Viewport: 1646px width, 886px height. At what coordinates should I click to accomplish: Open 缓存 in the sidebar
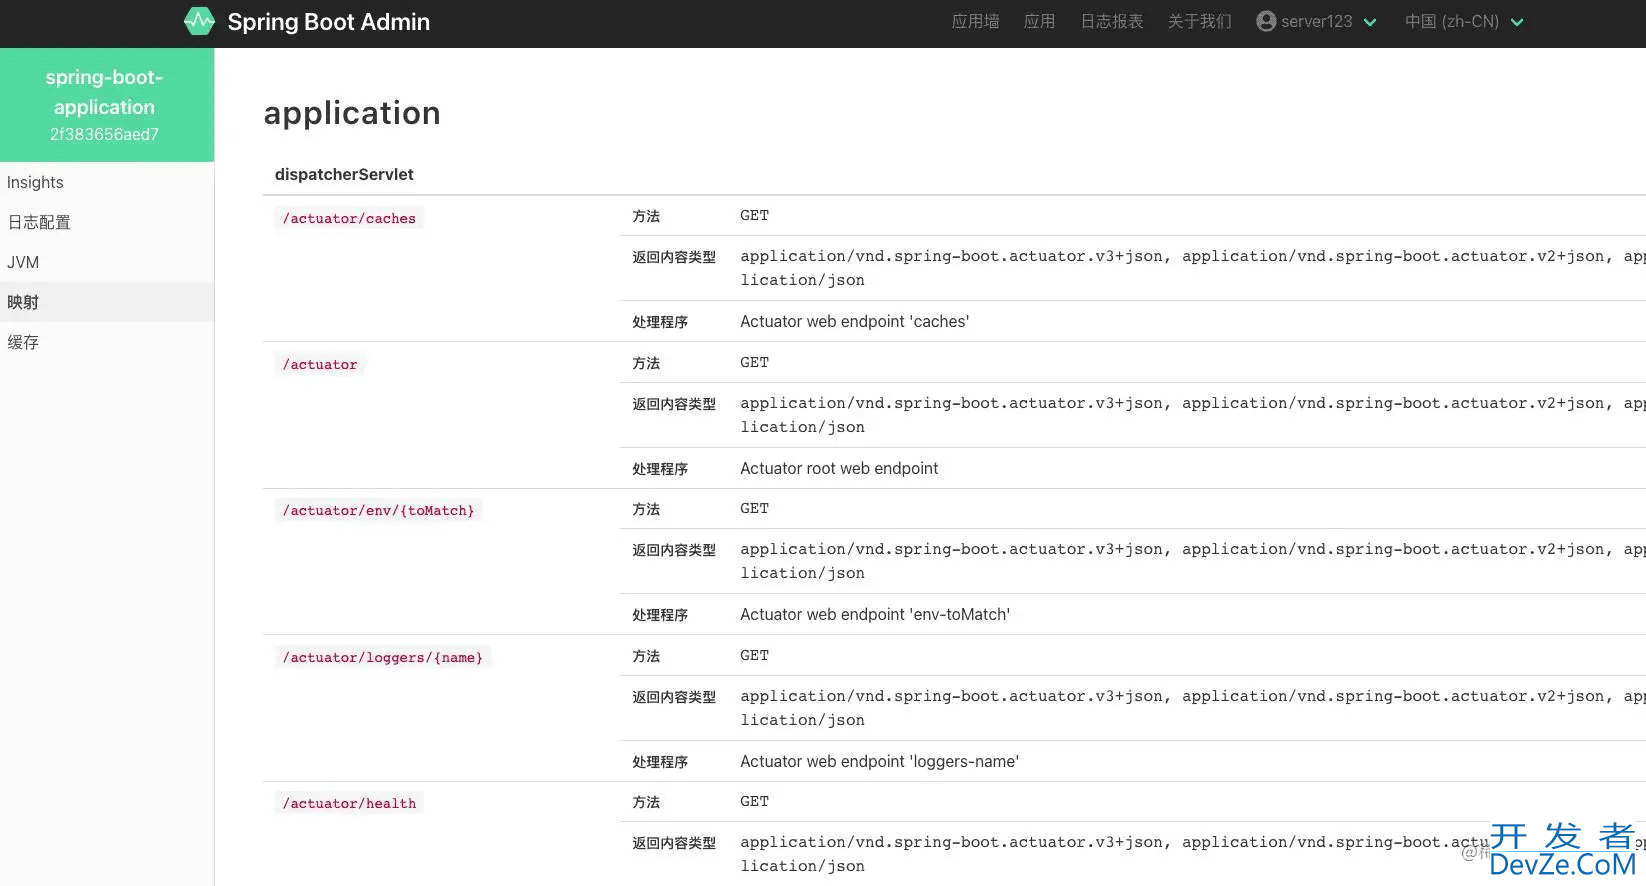(107, 342)
